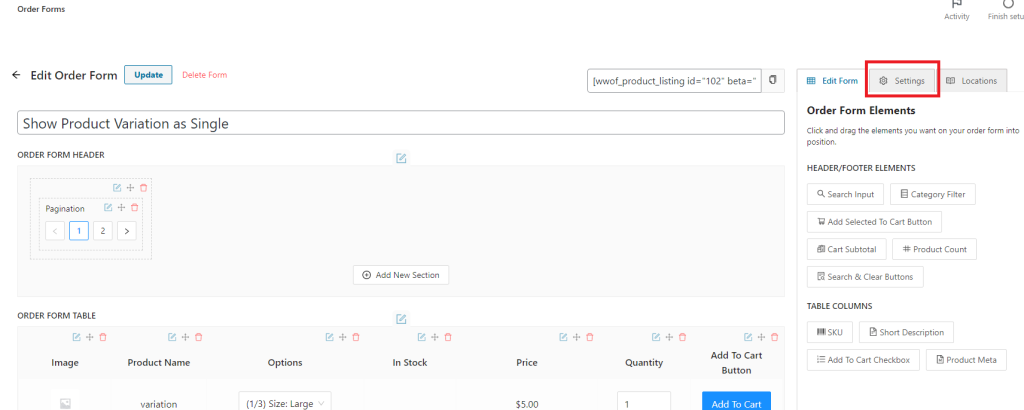The height and width of the screenshot is (410, 1024).
Task: Delete the Product Name column
Action: tap(198, 338)
